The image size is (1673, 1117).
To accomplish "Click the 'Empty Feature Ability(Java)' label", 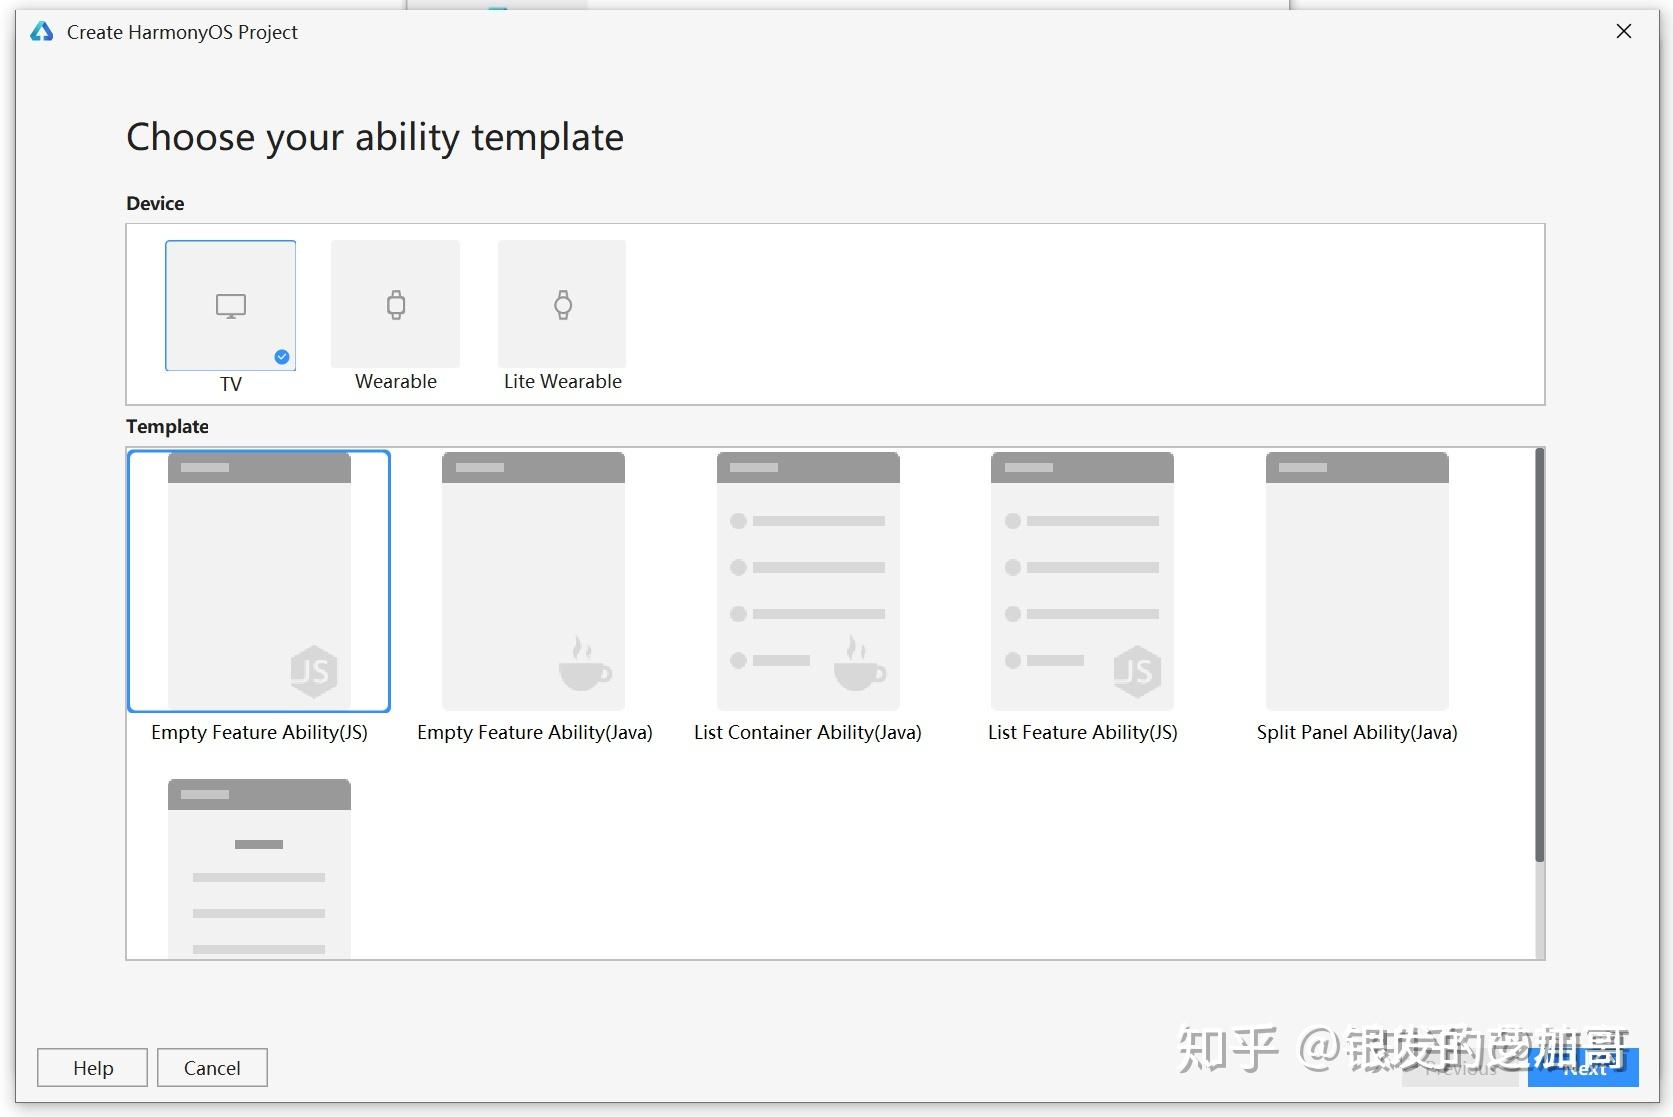I will point(534,732).
